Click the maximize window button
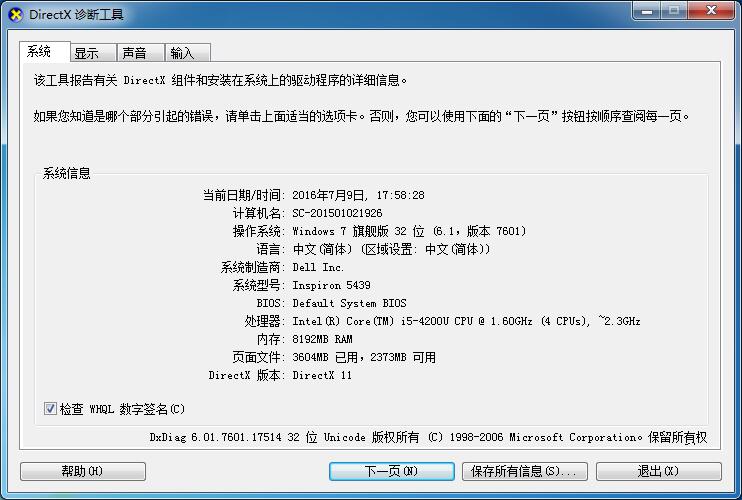 click(x=673, y=11)
